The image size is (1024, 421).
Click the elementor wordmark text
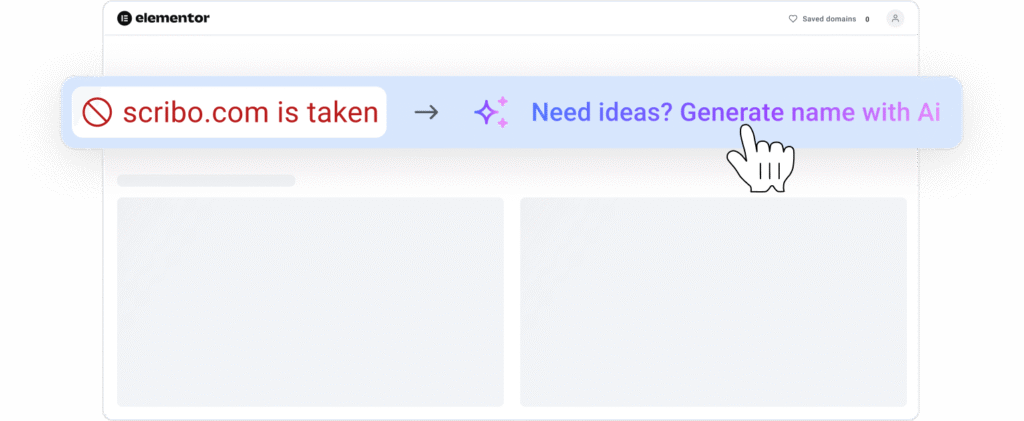pos(172,18)
